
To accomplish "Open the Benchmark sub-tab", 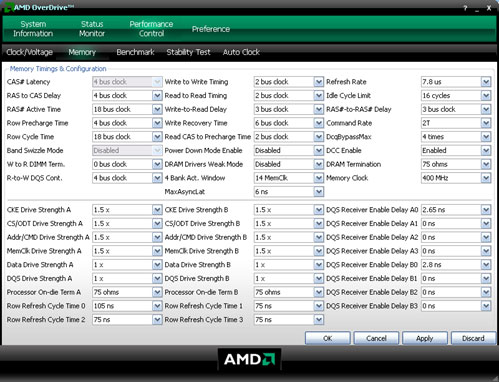I will 135,52.
